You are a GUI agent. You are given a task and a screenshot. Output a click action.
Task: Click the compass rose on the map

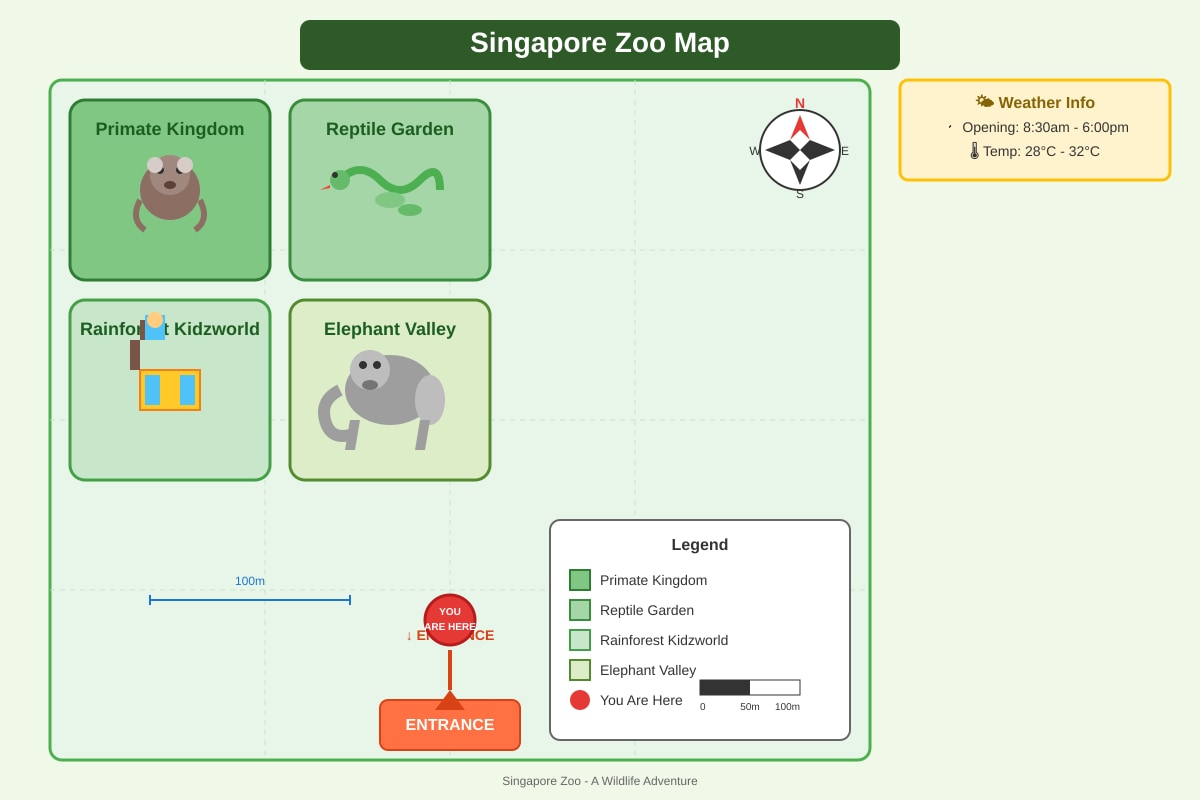tap(800, 150)
